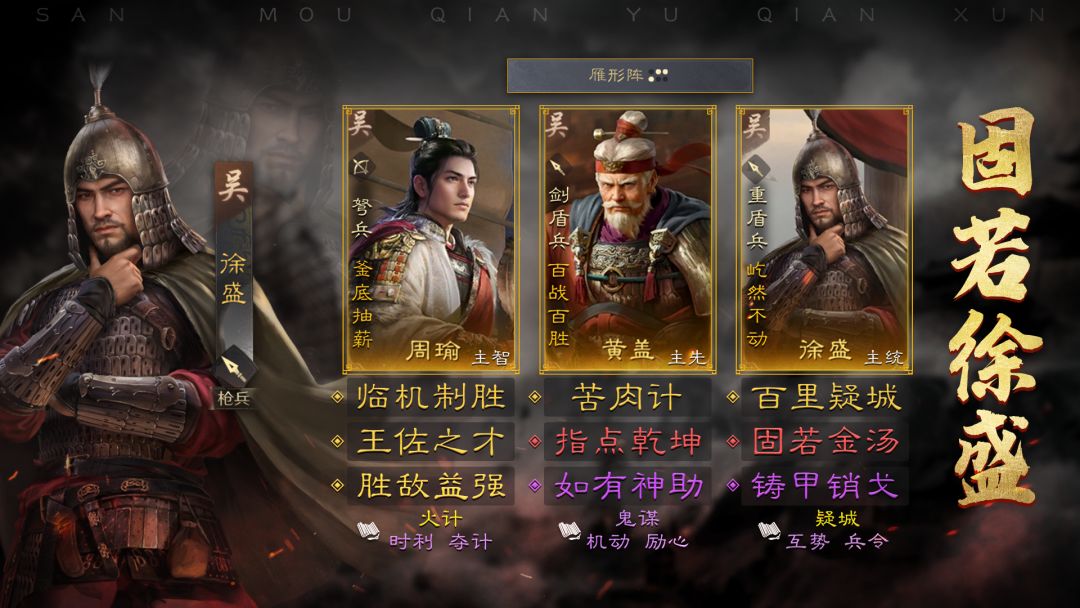Click the crossbow icon on Zhou Yu's card
This screenshot has width=1080, height=608.
pyautogui.click(x=361, y=166)
